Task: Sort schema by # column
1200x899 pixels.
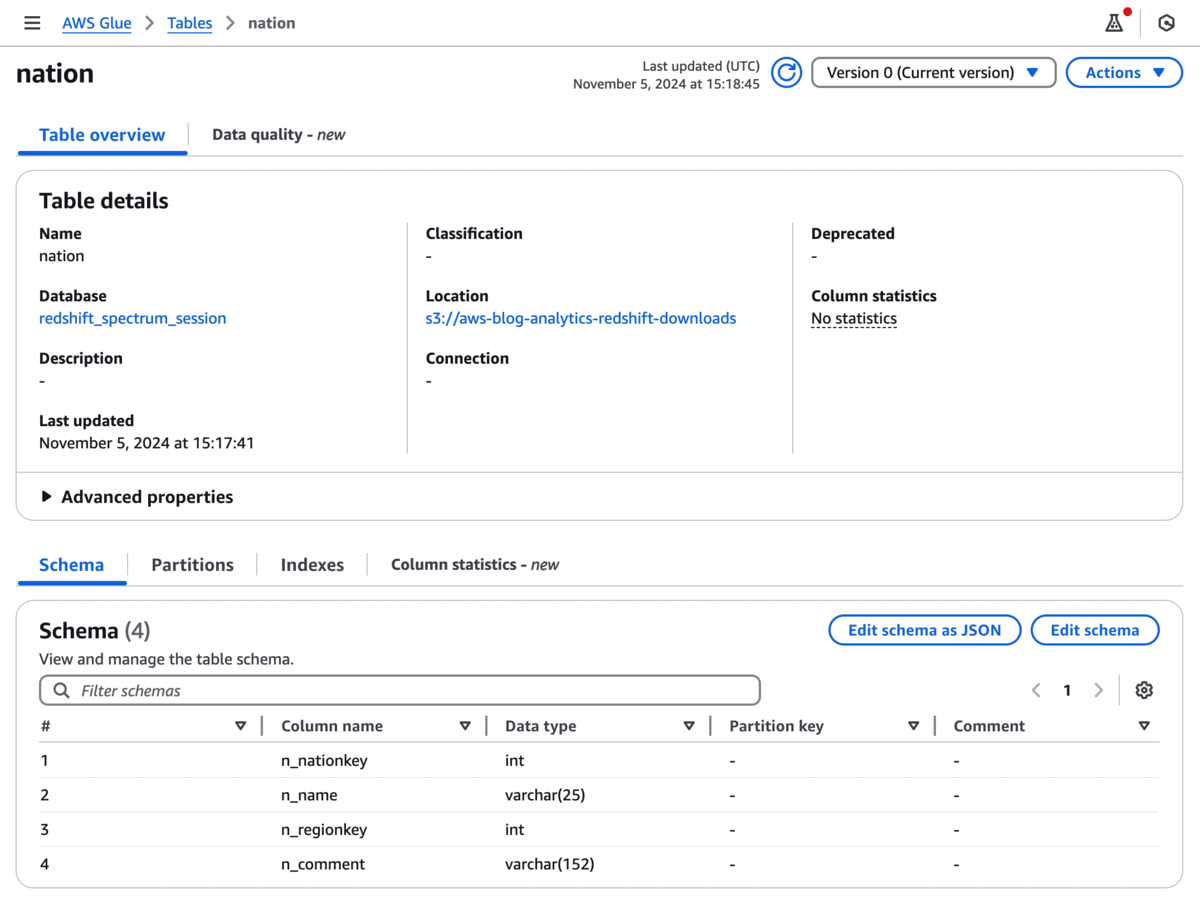Action: coord(240,726)
